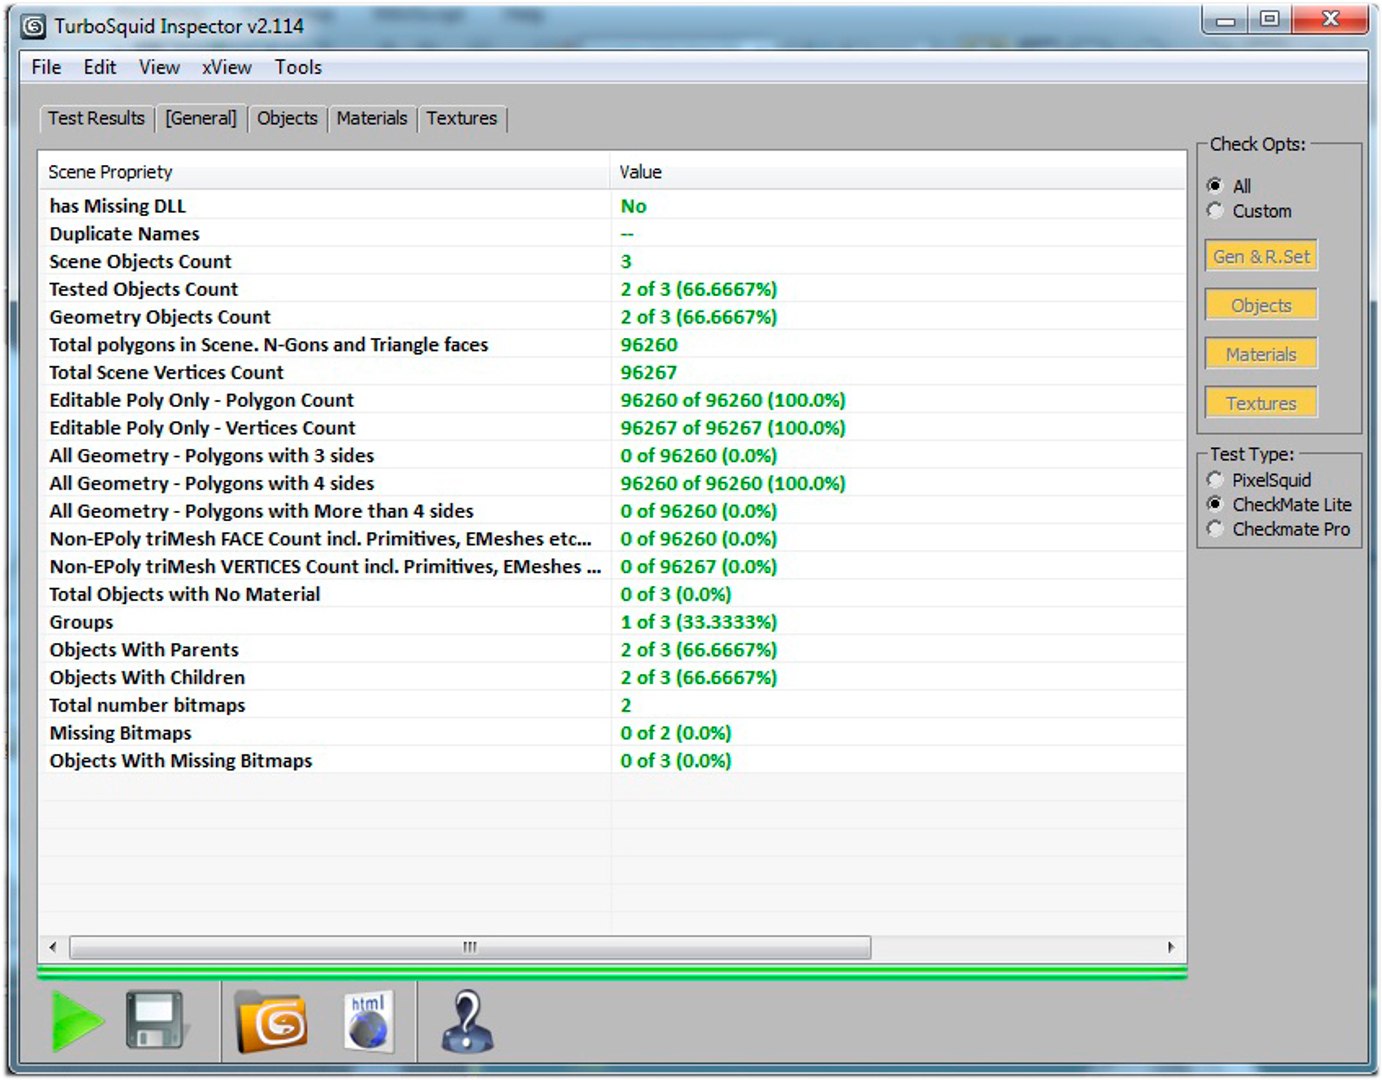Screen dimensions: 1382x1080
Task: Select the 'Objects With Children' row
Action: [612, 678]
